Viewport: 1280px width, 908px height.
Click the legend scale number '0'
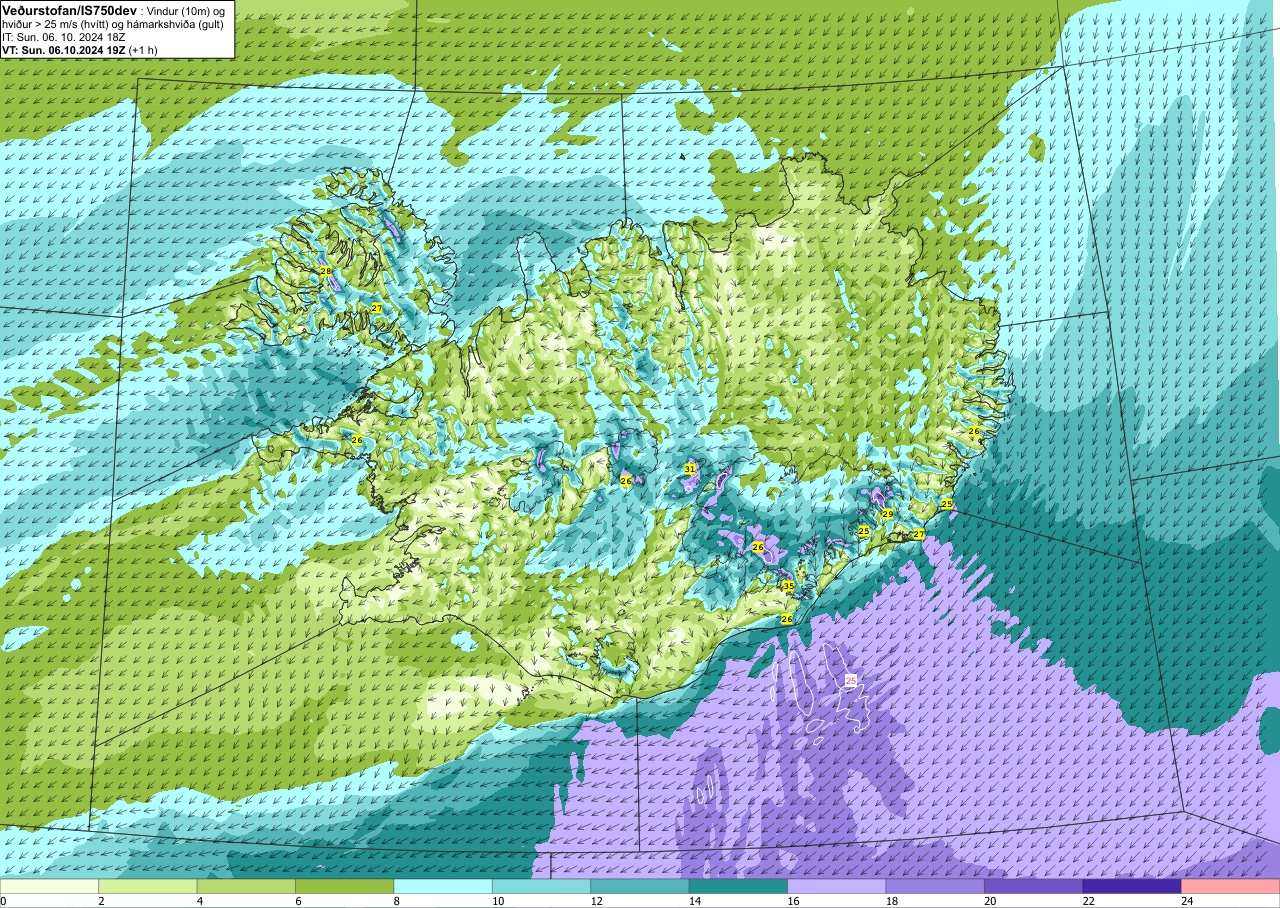click(x=4, y=901)
